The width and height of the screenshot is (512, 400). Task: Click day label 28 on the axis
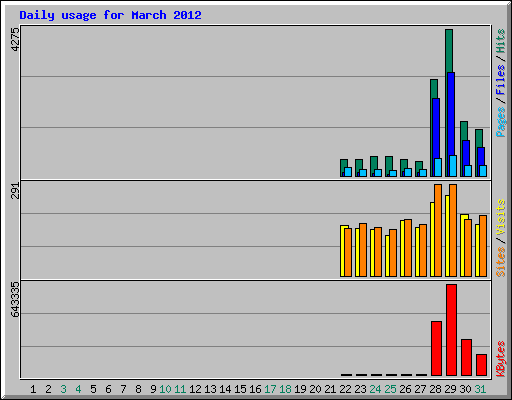[435, 389]
